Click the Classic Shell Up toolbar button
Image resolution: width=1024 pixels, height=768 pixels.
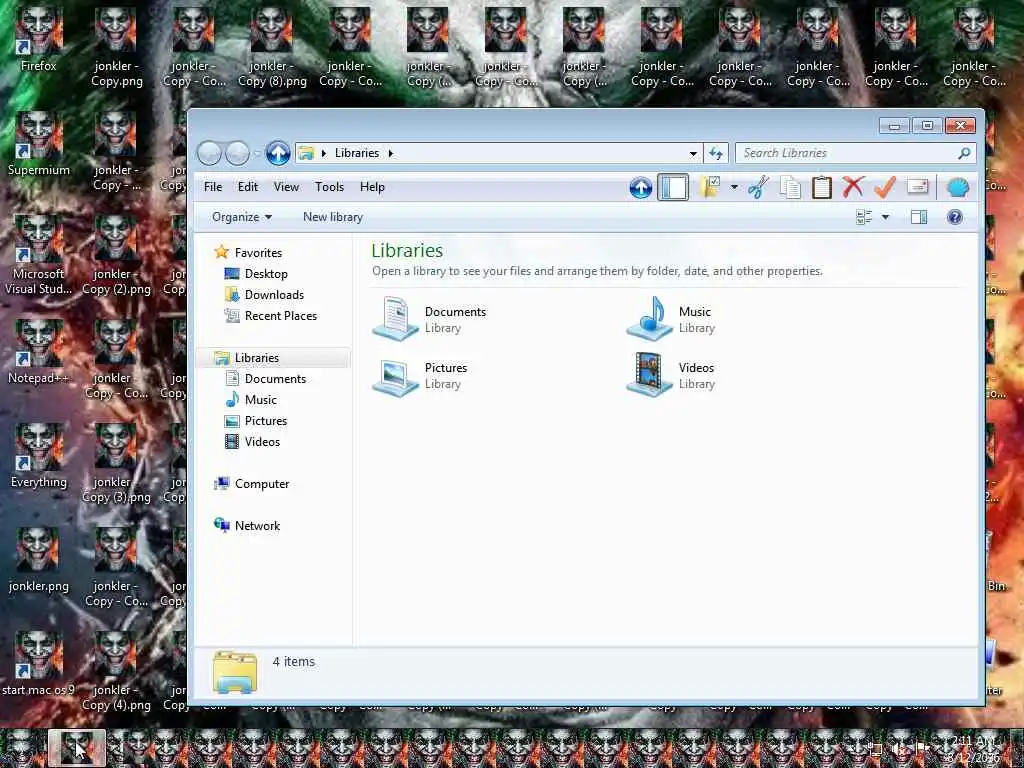click(x=641, y=187)
